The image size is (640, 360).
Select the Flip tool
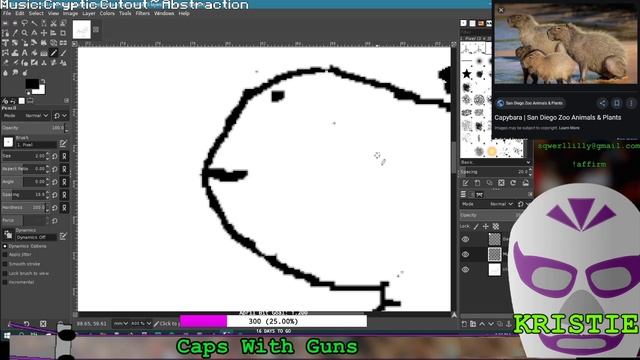tap(63, 43)
